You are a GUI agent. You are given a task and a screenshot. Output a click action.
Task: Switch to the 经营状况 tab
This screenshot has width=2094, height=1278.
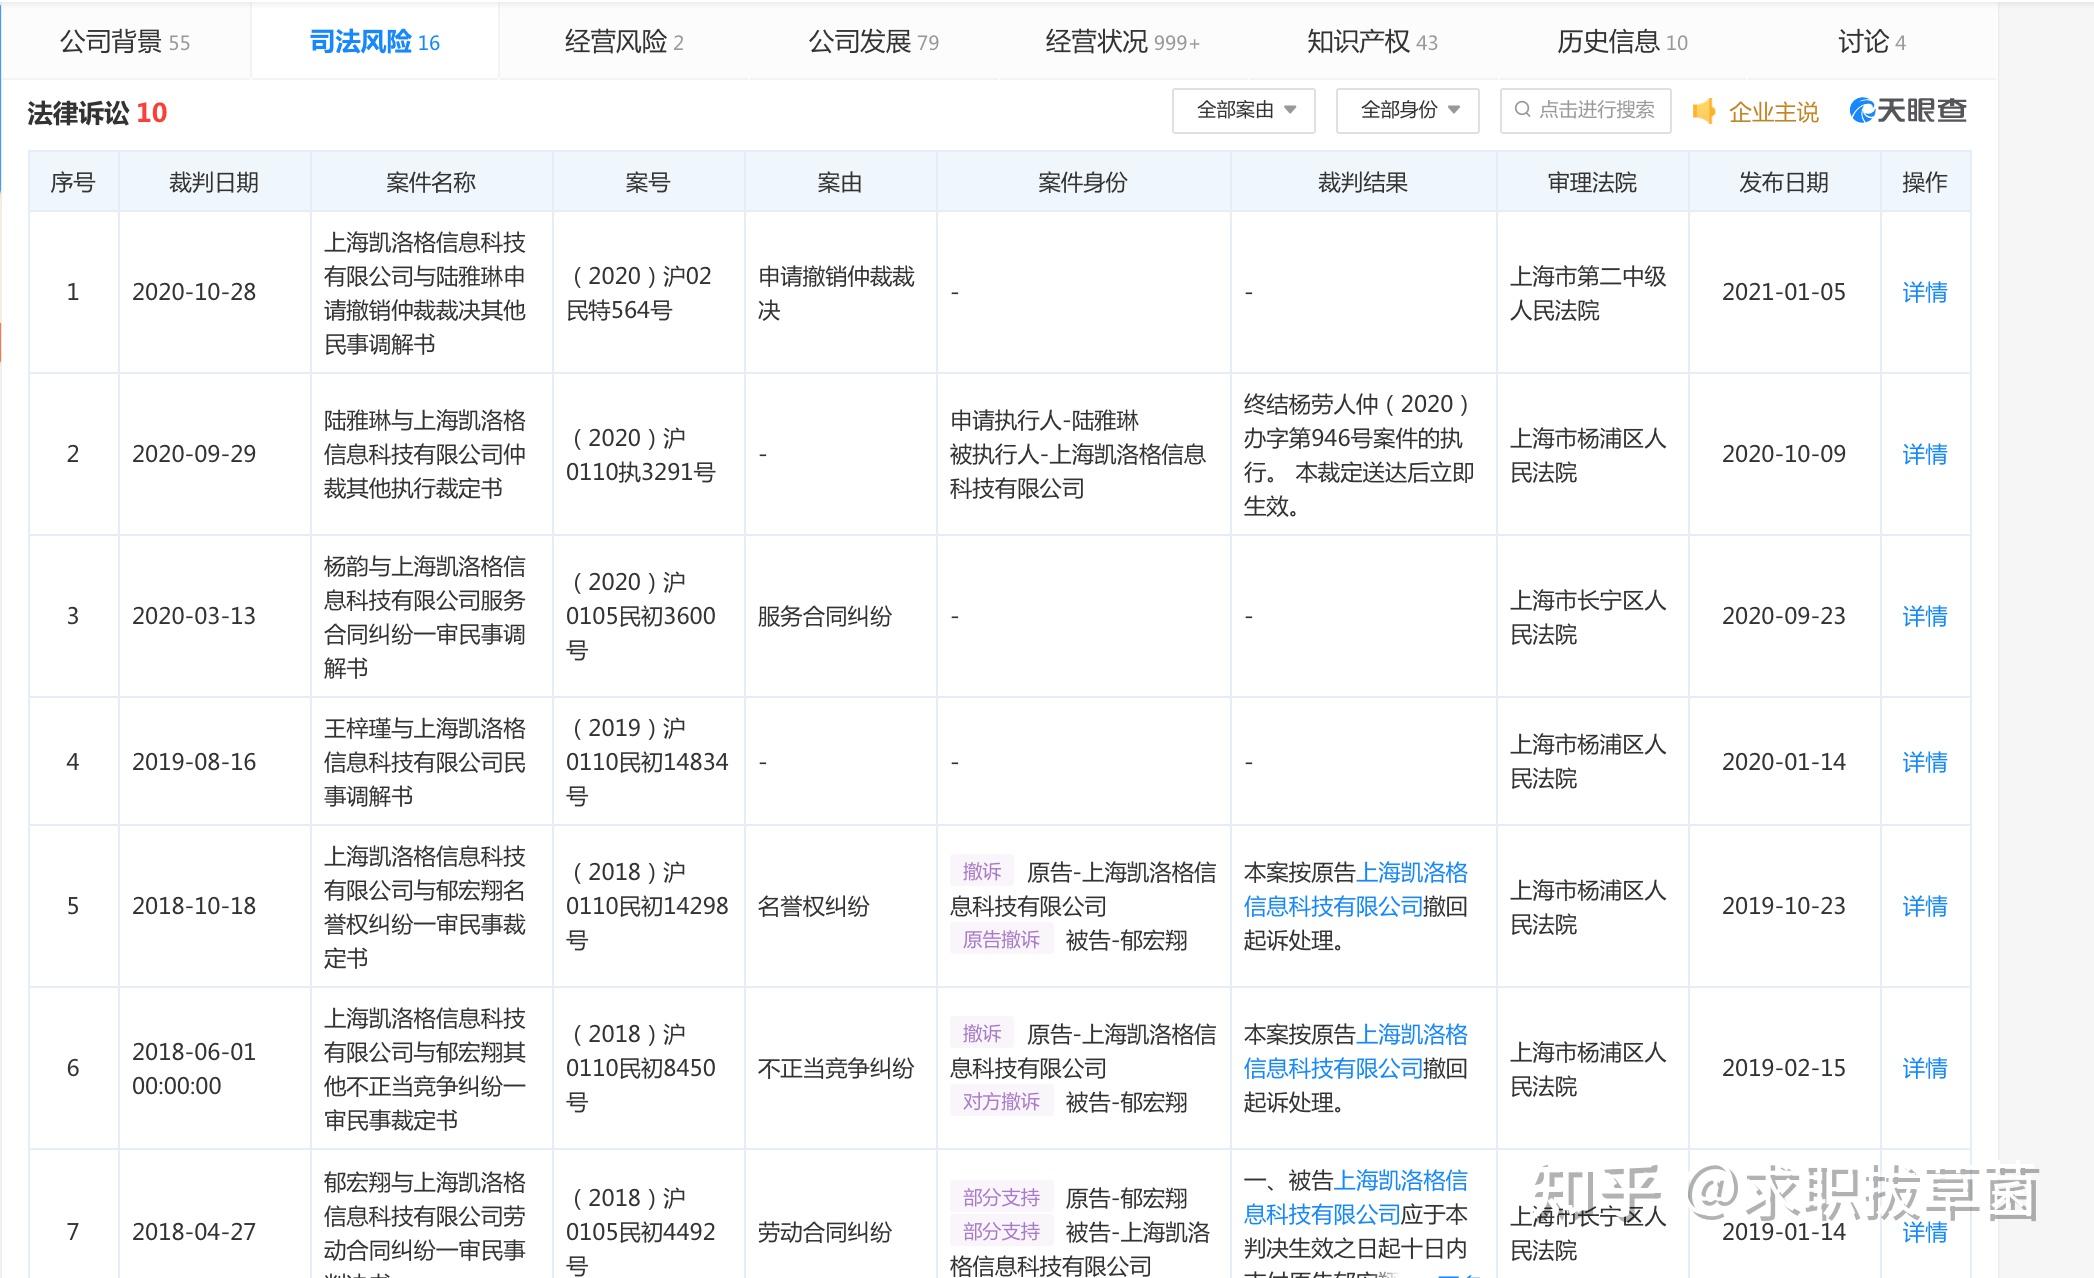(x=1122, y=42)
